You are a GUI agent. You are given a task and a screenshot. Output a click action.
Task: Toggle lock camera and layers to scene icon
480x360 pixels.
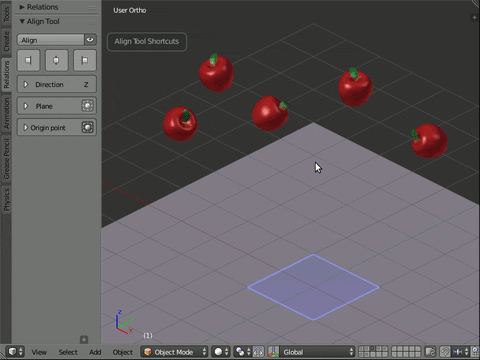[430, 352]
